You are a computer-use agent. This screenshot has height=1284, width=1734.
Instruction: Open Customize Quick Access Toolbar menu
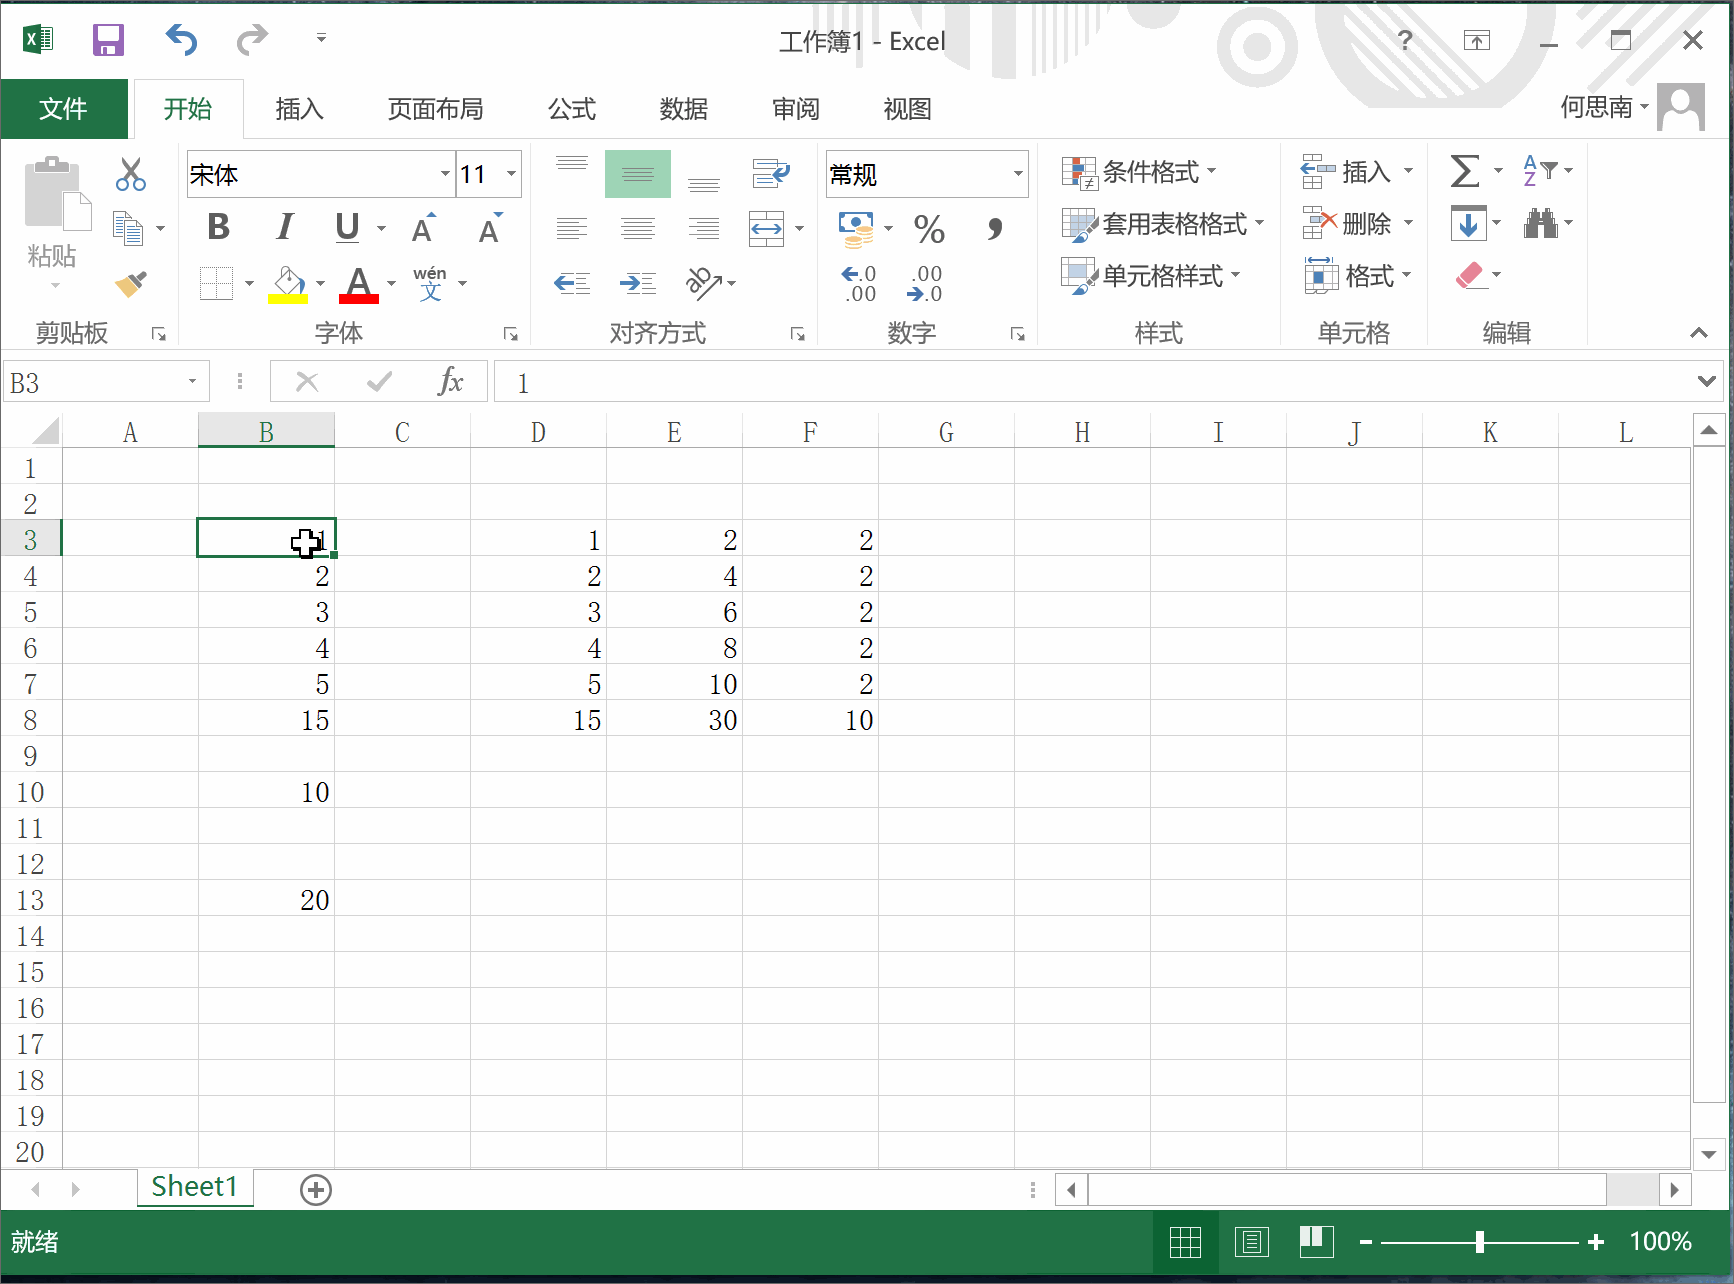[x=321, y=39]
